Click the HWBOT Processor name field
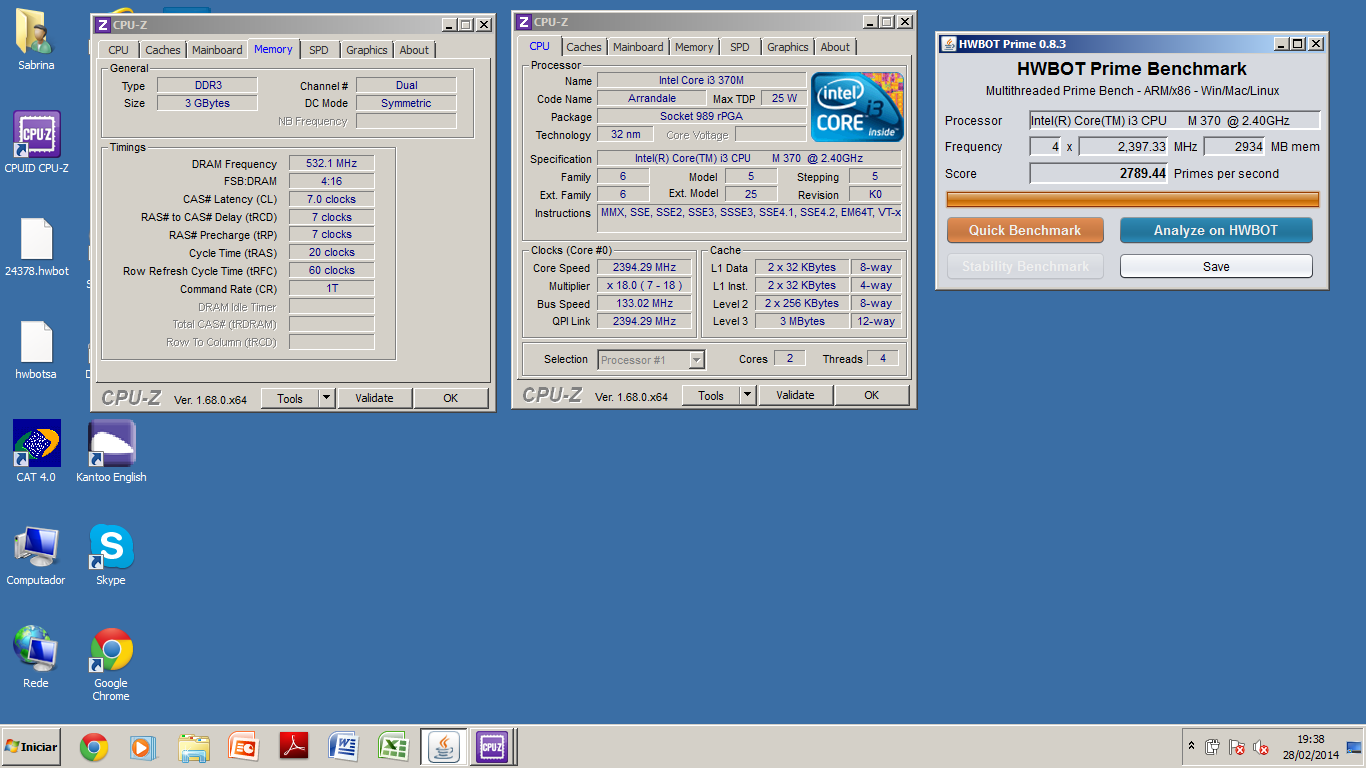 pos(1175,121)
